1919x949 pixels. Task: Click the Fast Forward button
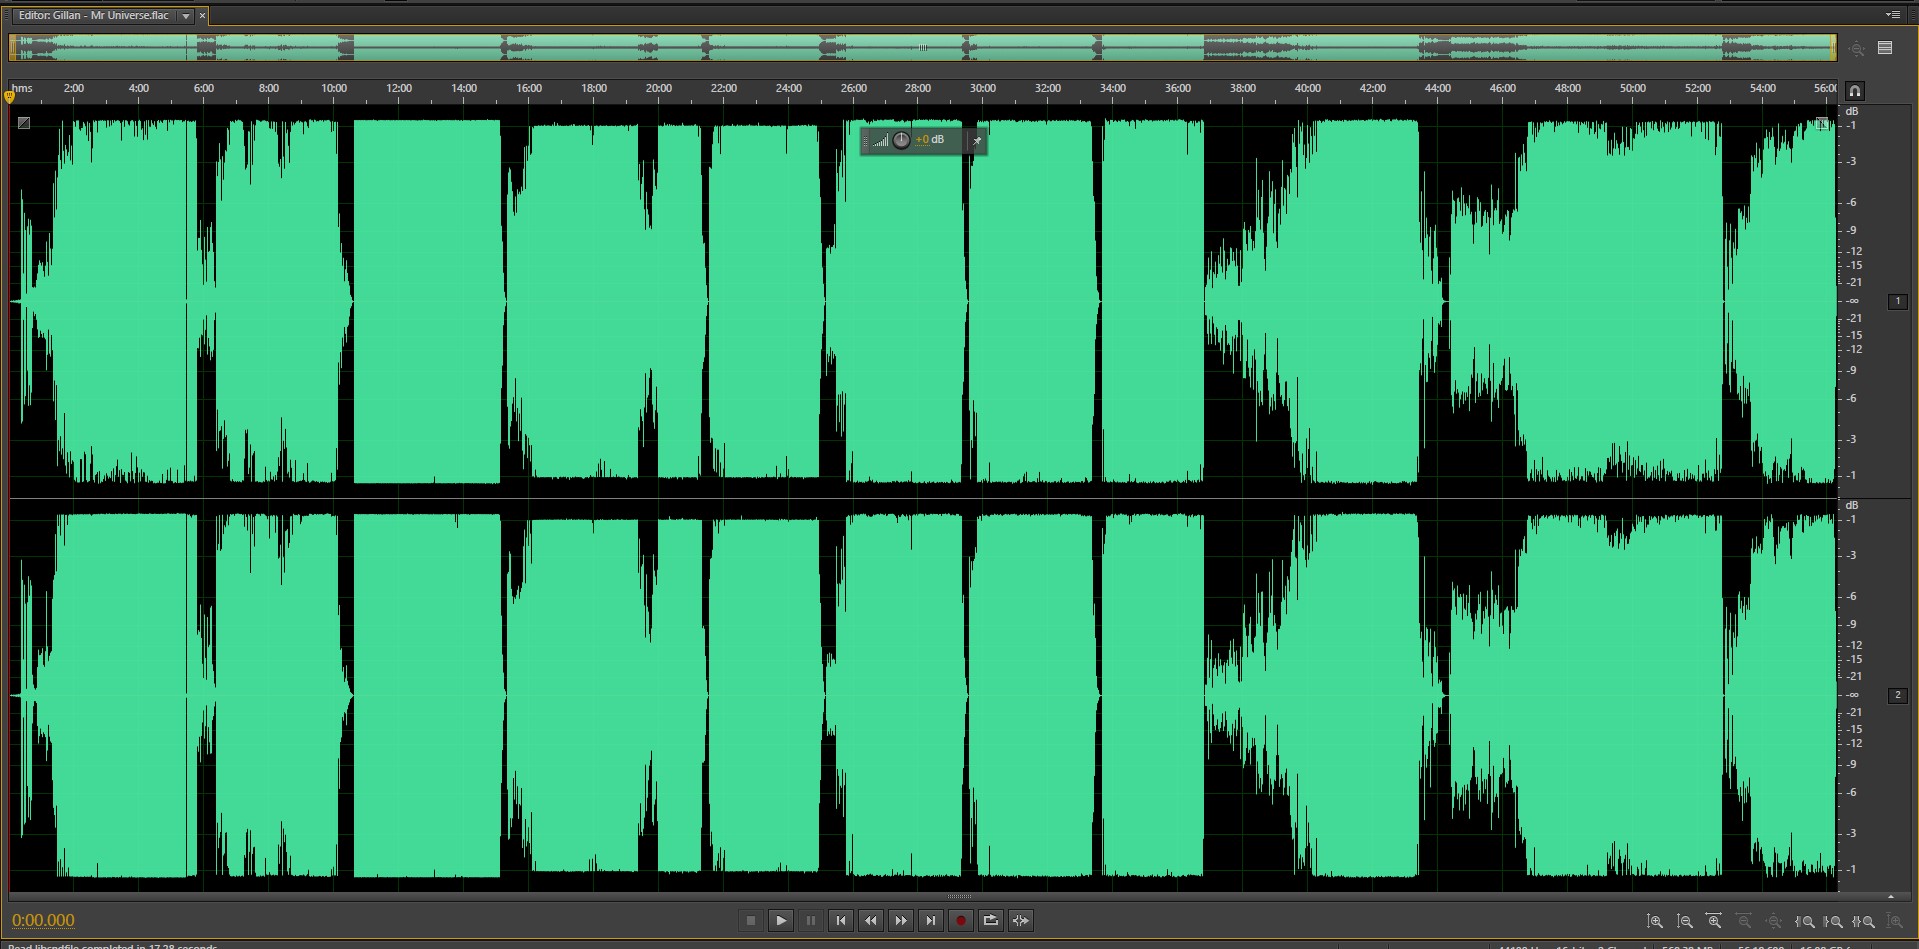click(901, 921)
